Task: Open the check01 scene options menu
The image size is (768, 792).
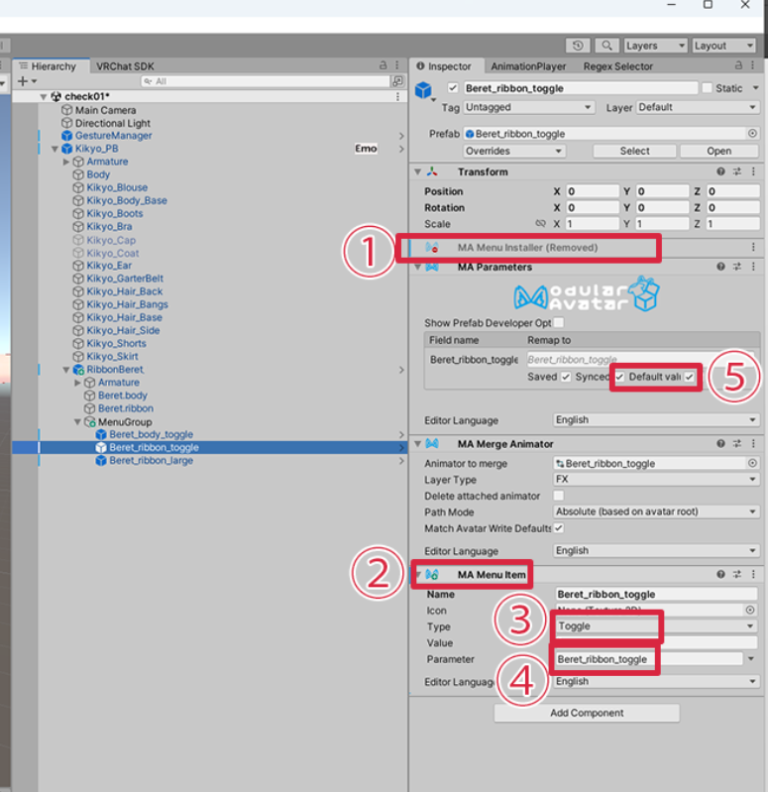Action: pyautogui.click(x=398, y=96)
